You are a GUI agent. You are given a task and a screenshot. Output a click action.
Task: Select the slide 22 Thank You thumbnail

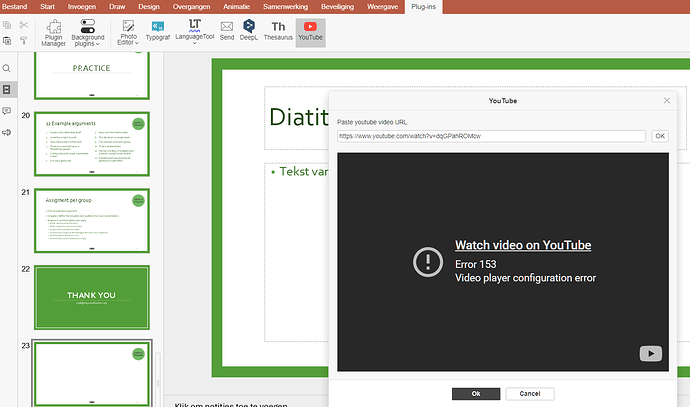pos(92,295)
